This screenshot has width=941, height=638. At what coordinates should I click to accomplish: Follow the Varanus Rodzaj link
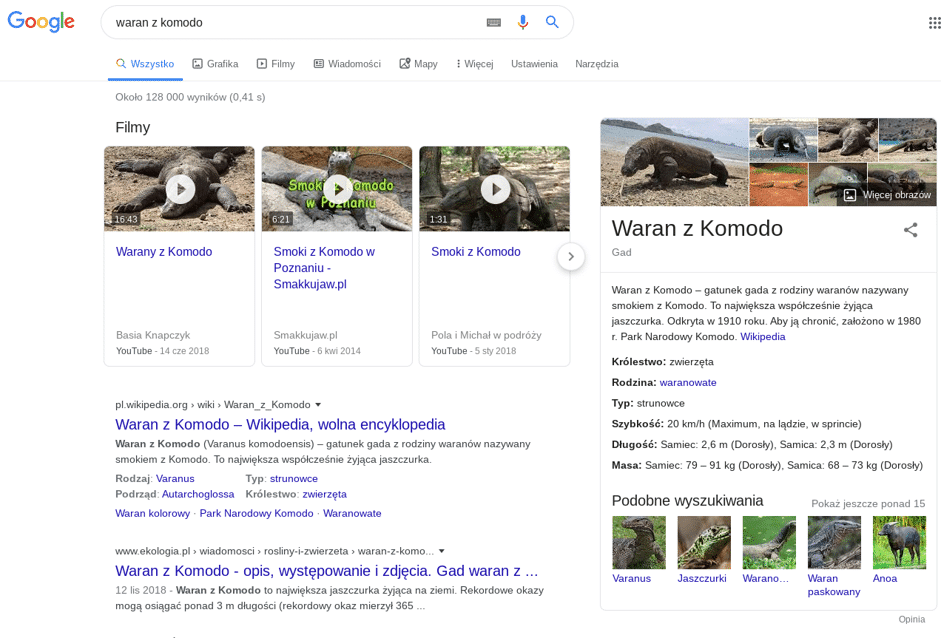tap(175, 478)
